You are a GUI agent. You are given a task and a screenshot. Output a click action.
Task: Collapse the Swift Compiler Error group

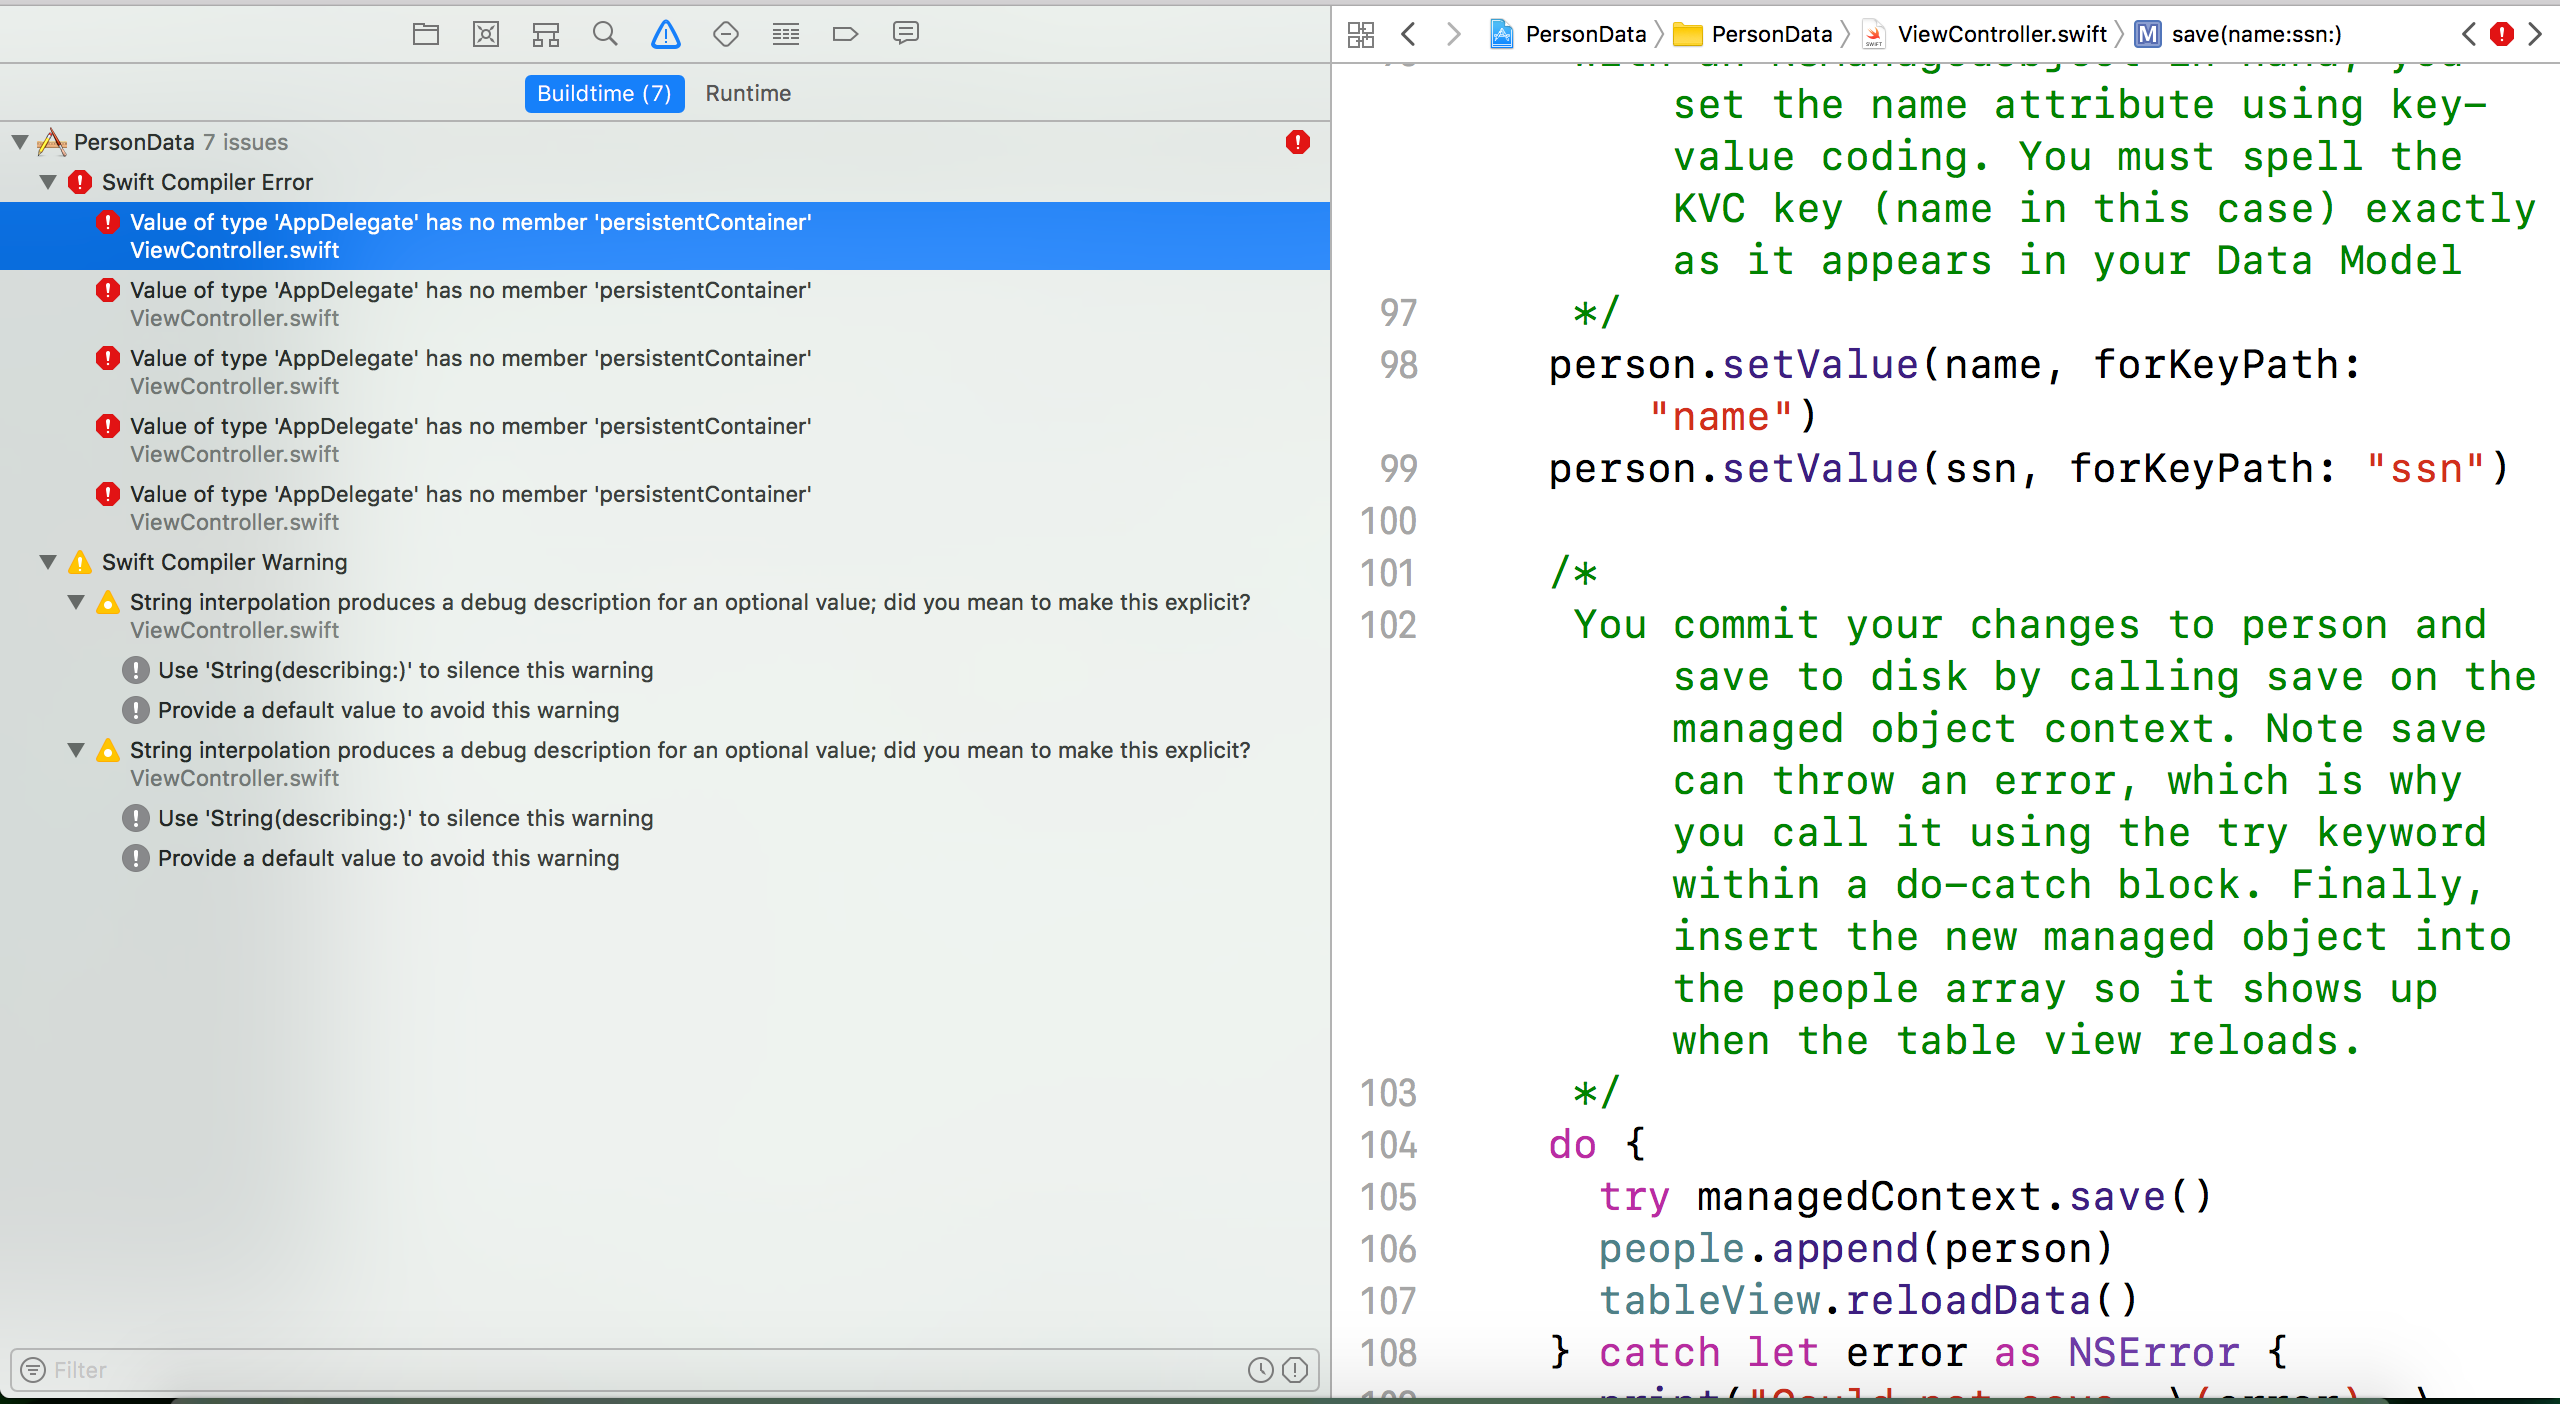click(x=48, y=182)
